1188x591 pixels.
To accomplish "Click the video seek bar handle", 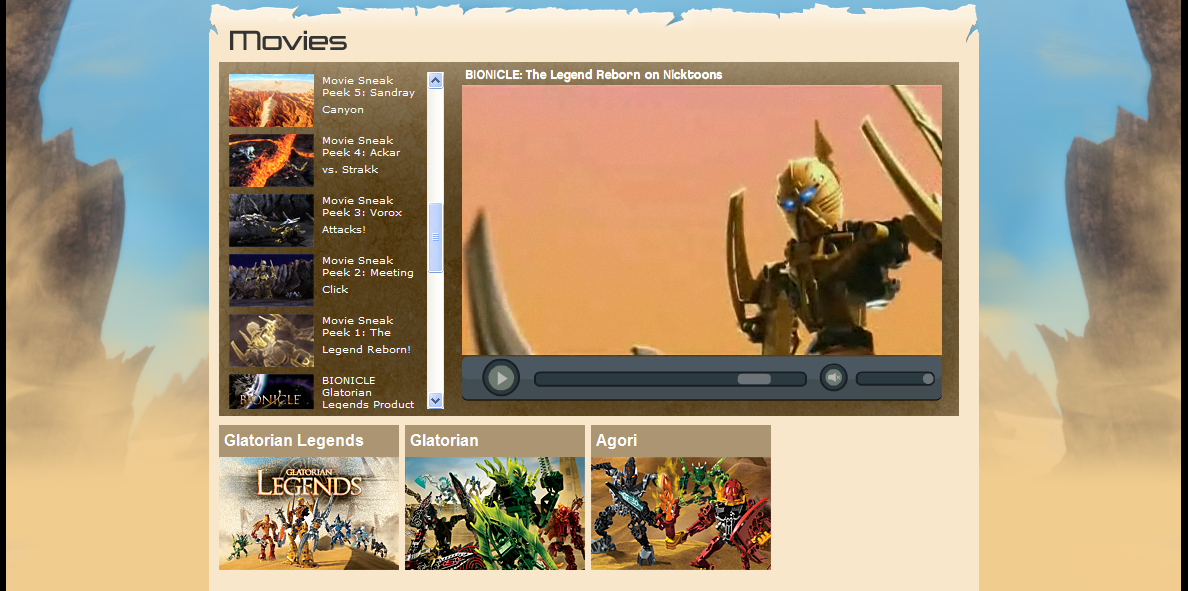I will click(x=754, y=379).
